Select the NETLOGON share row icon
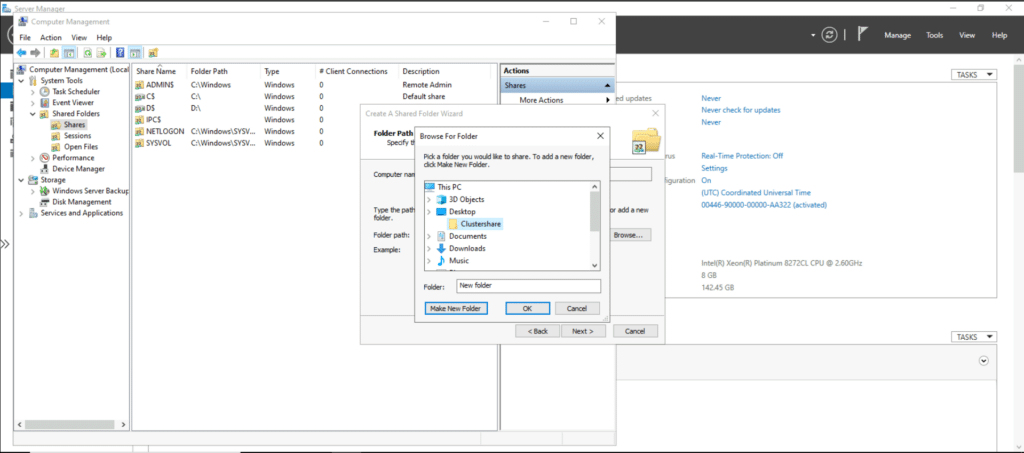This screenshot has width=1024, height=453. pos(139,131)
